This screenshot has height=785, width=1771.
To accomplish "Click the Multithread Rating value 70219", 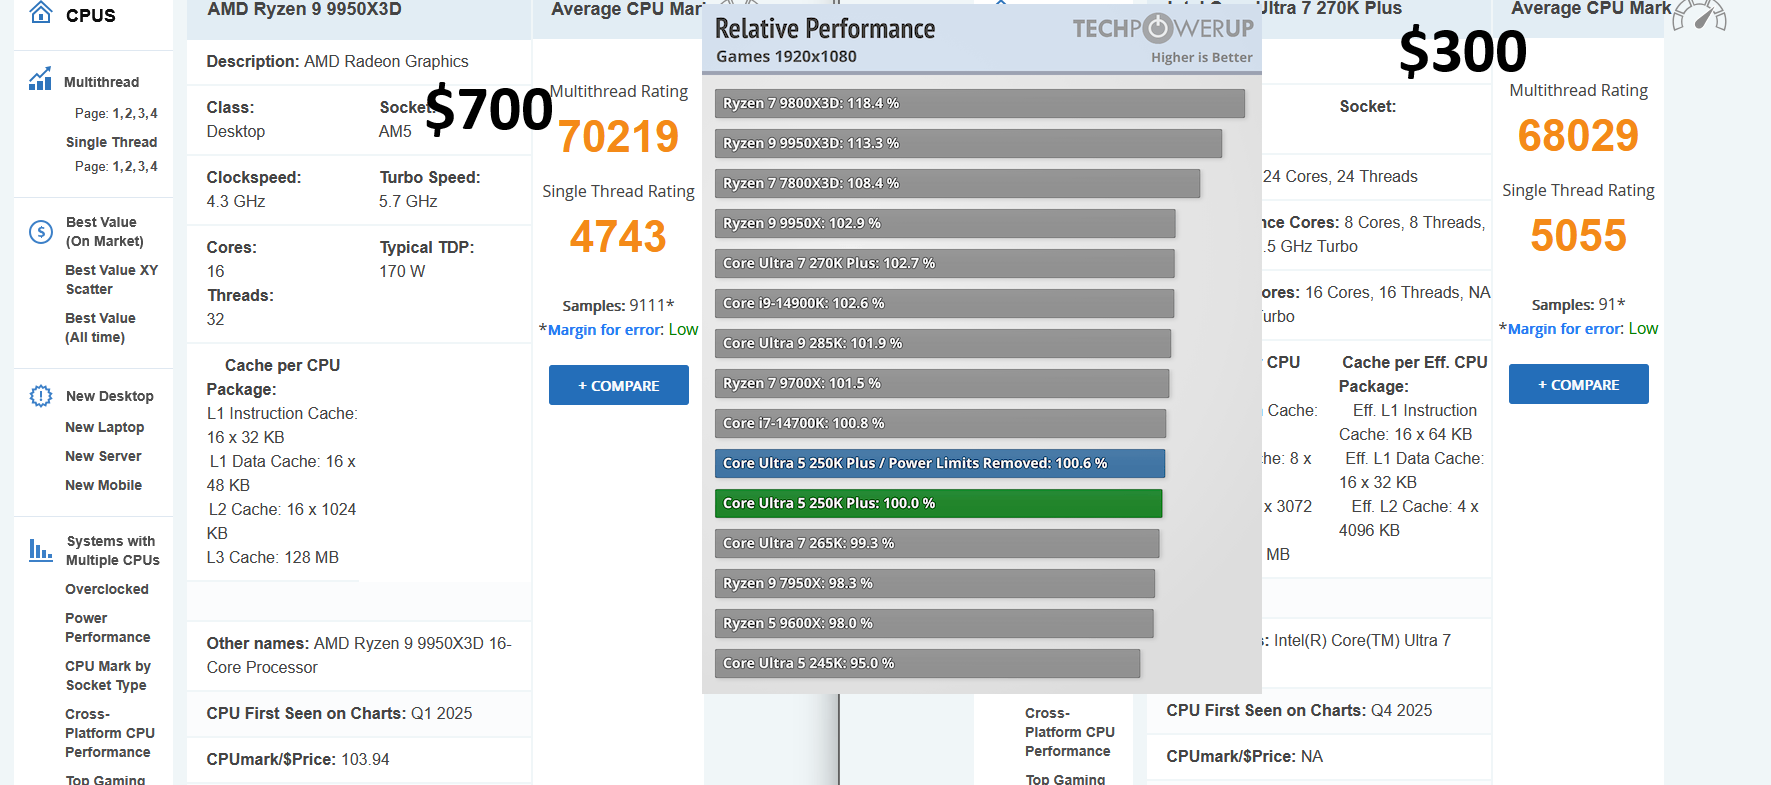I will click(619, 137).
